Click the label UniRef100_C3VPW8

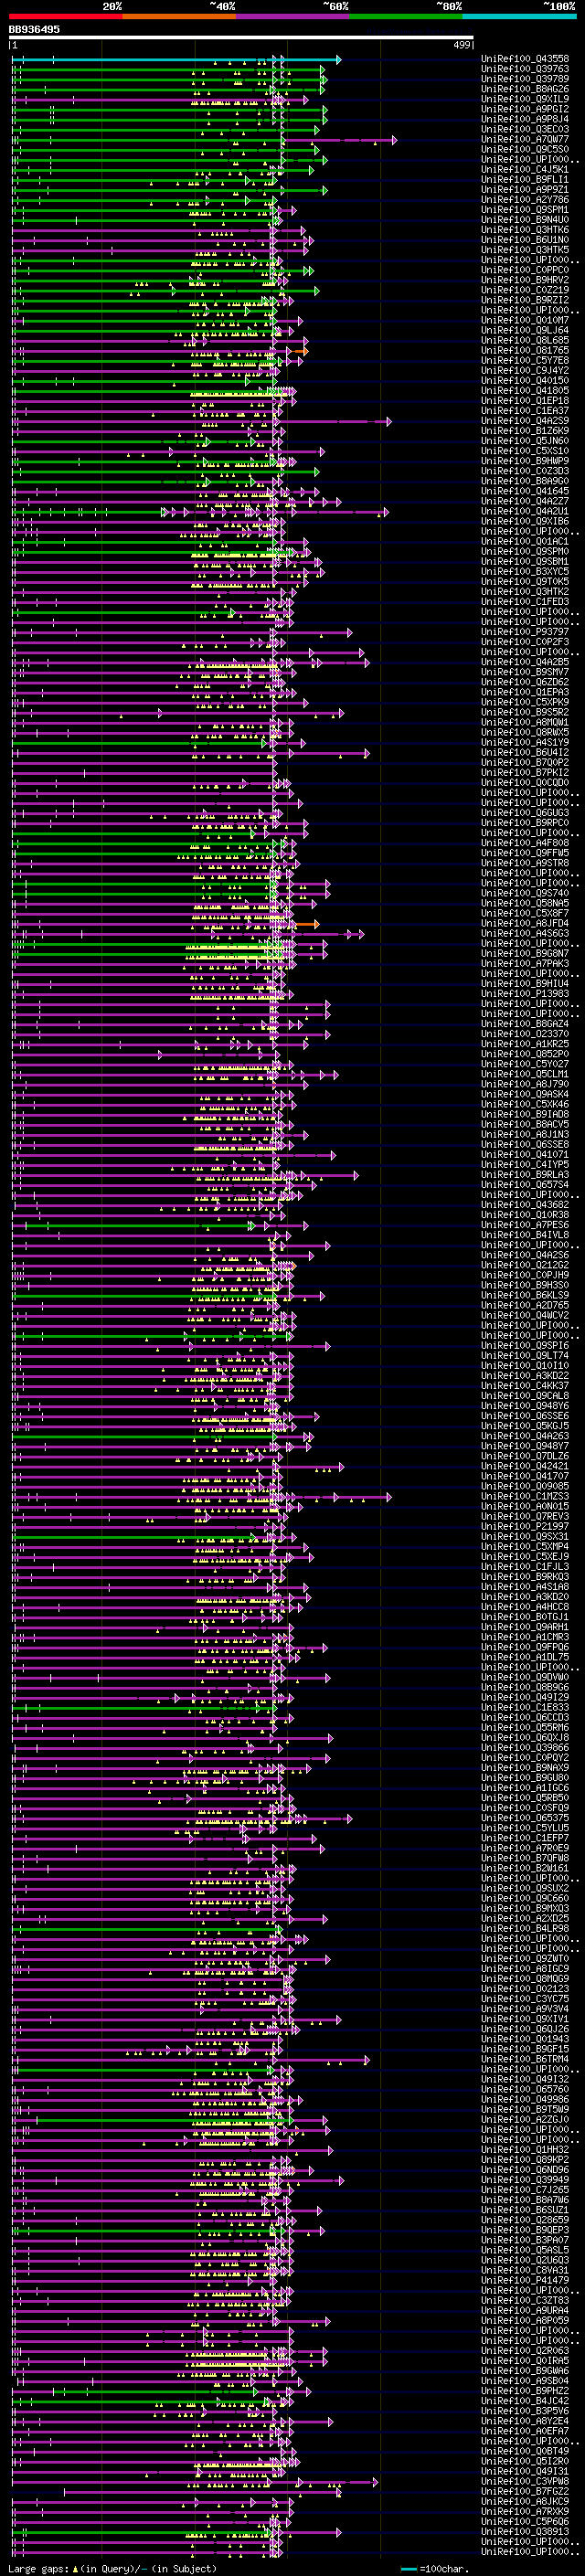(525, 2481)
